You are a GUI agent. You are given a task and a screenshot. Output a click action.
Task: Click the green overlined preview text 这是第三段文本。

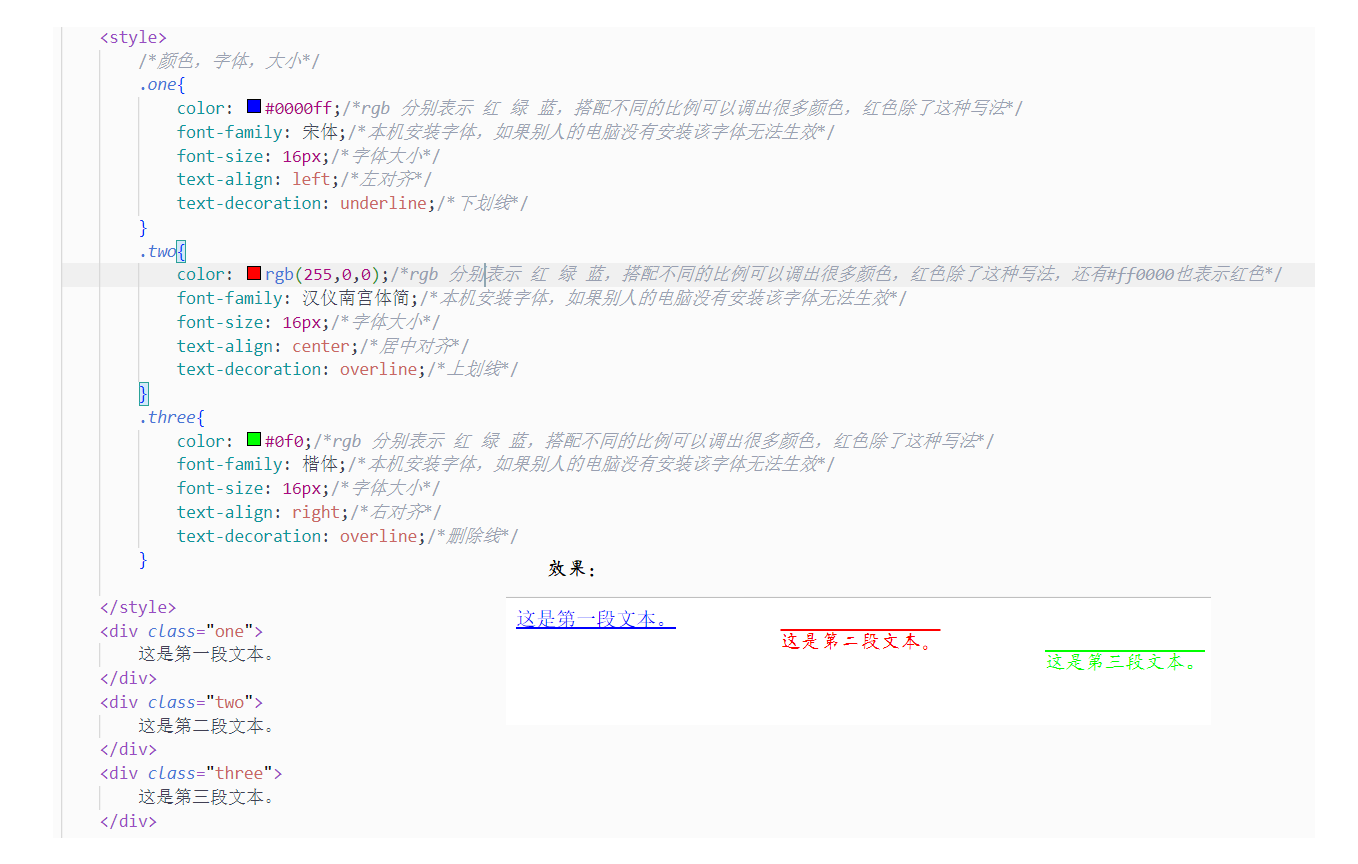tap(1124, 662)
